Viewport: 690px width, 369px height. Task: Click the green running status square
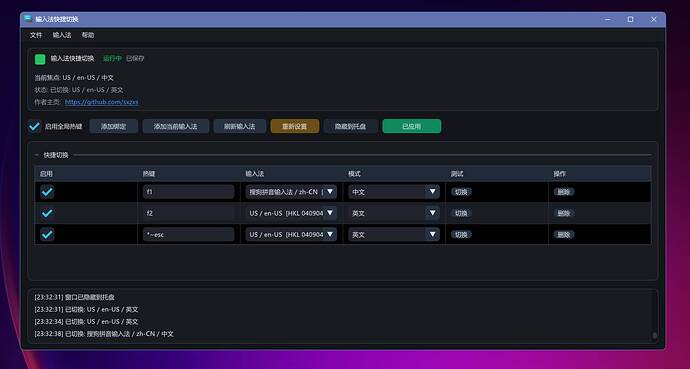(40, 59)
